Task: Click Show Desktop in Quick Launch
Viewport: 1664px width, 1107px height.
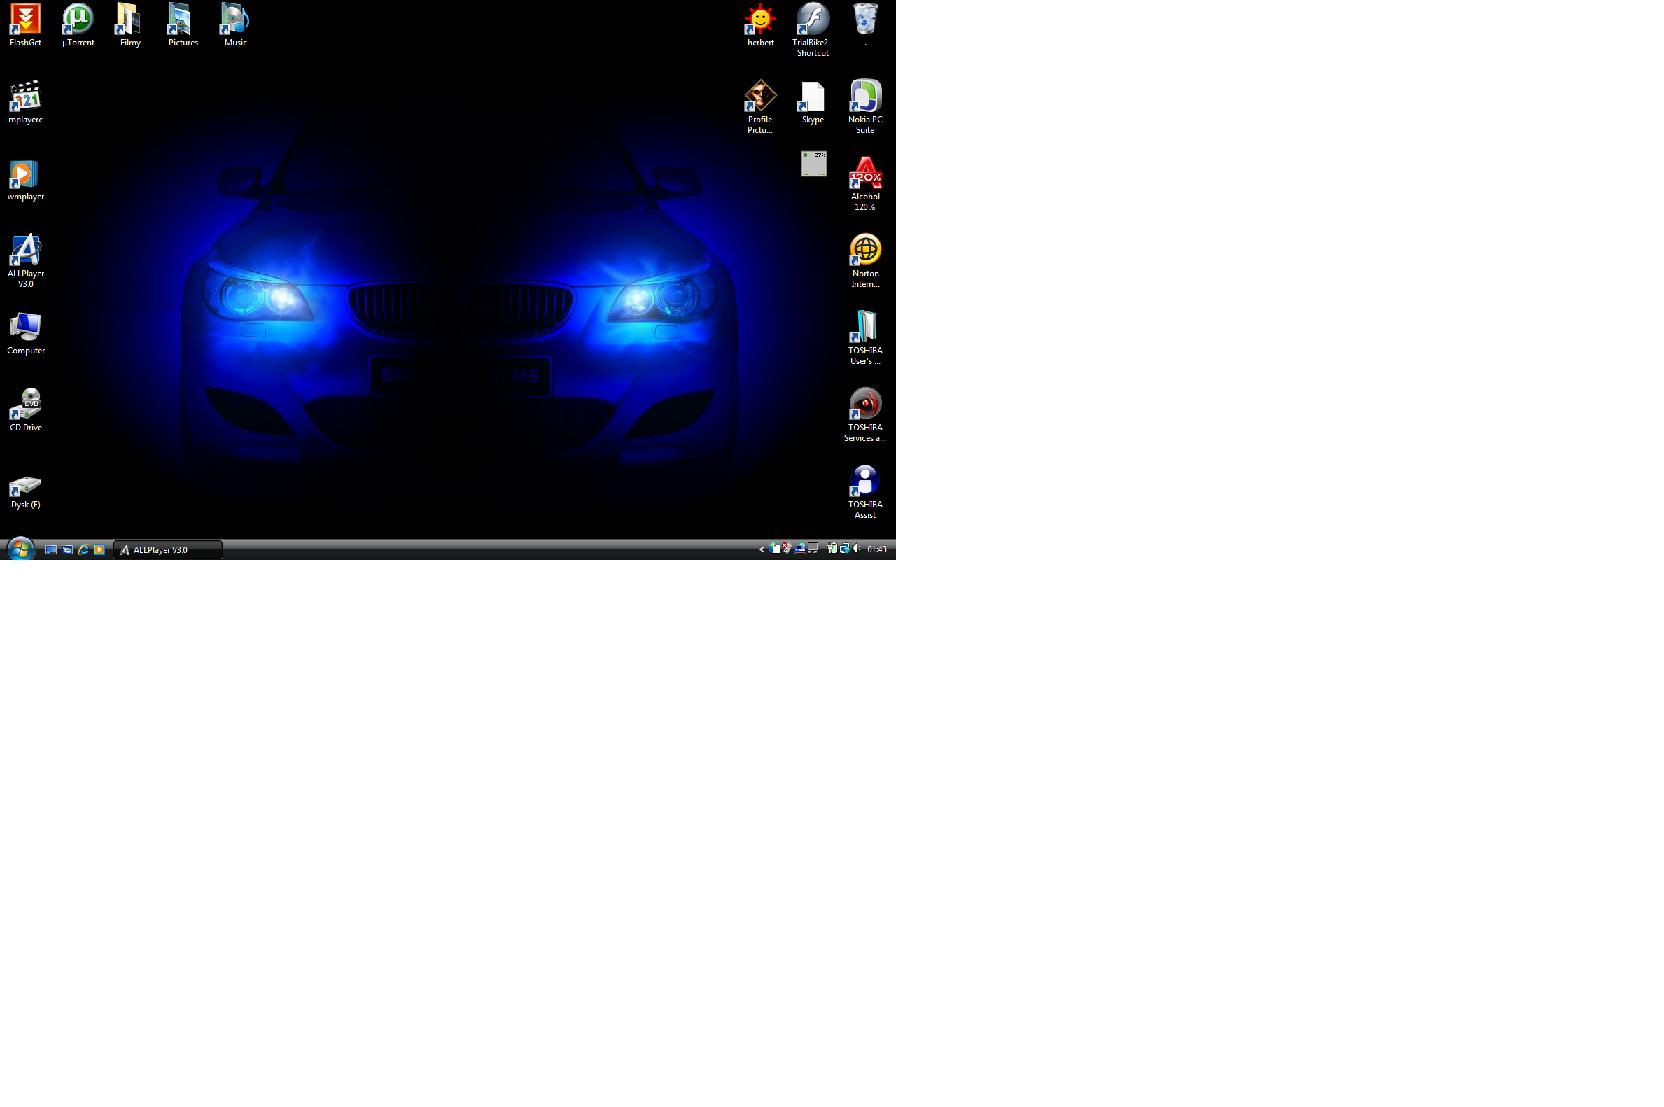Action: coord(51,549)
